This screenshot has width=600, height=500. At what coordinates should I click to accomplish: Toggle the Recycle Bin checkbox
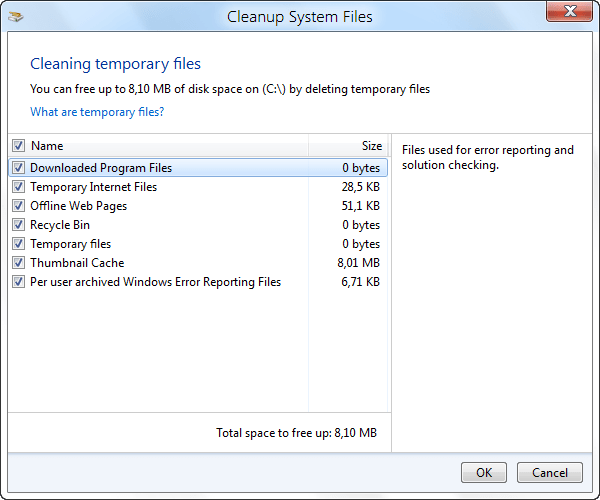coord(18,225)
